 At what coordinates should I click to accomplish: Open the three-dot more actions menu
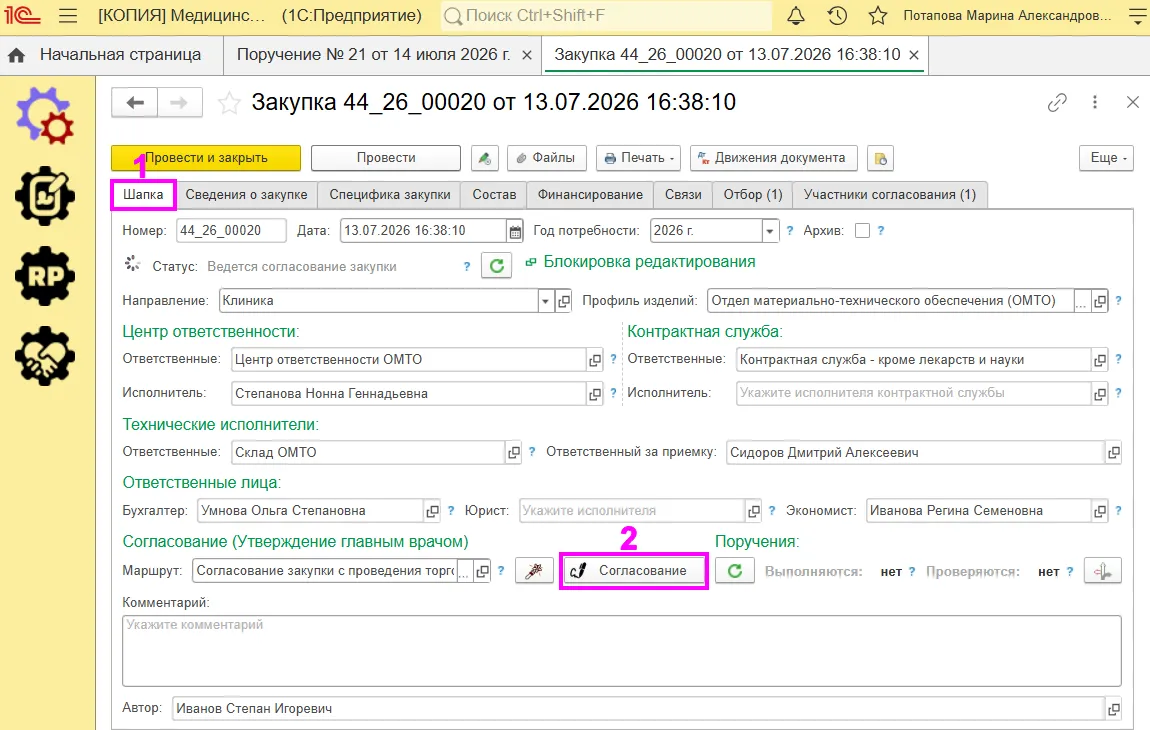(1095, 103)
